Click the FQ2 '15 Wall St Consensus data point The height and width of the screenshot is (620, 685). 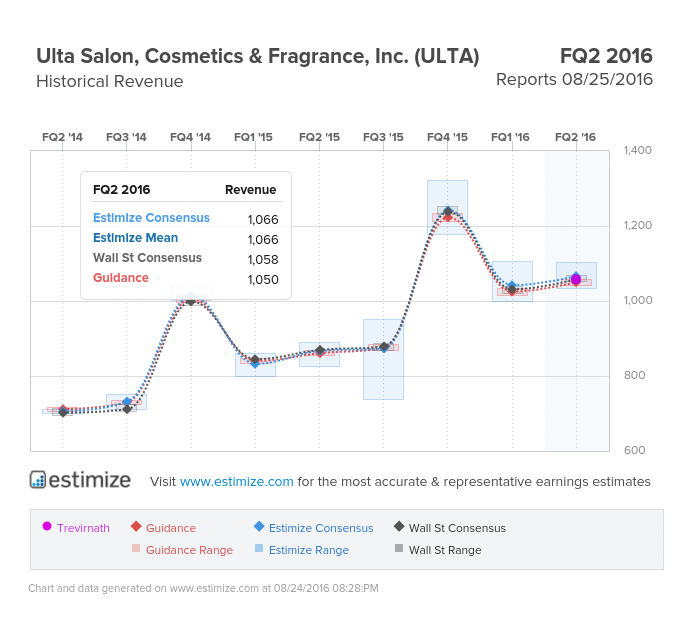tap(320, 350)
